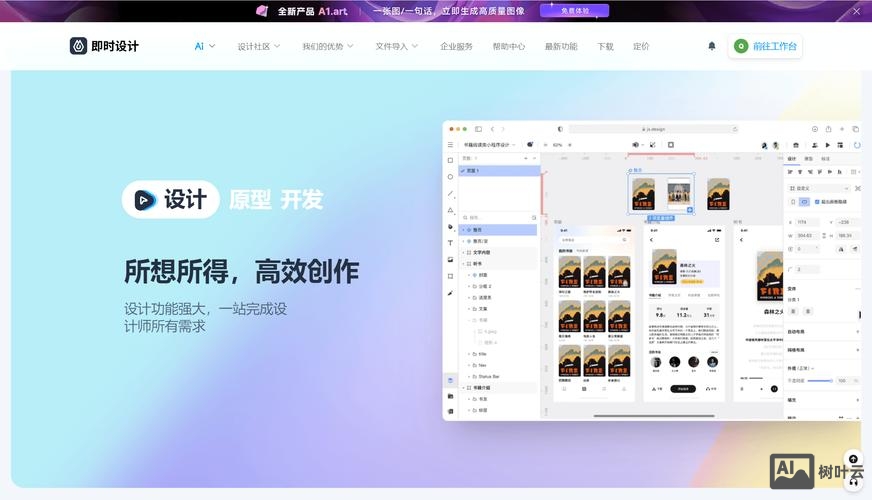Expand 自动布局 with its plus icon
872x500 pixels.
tap(857, 331)
